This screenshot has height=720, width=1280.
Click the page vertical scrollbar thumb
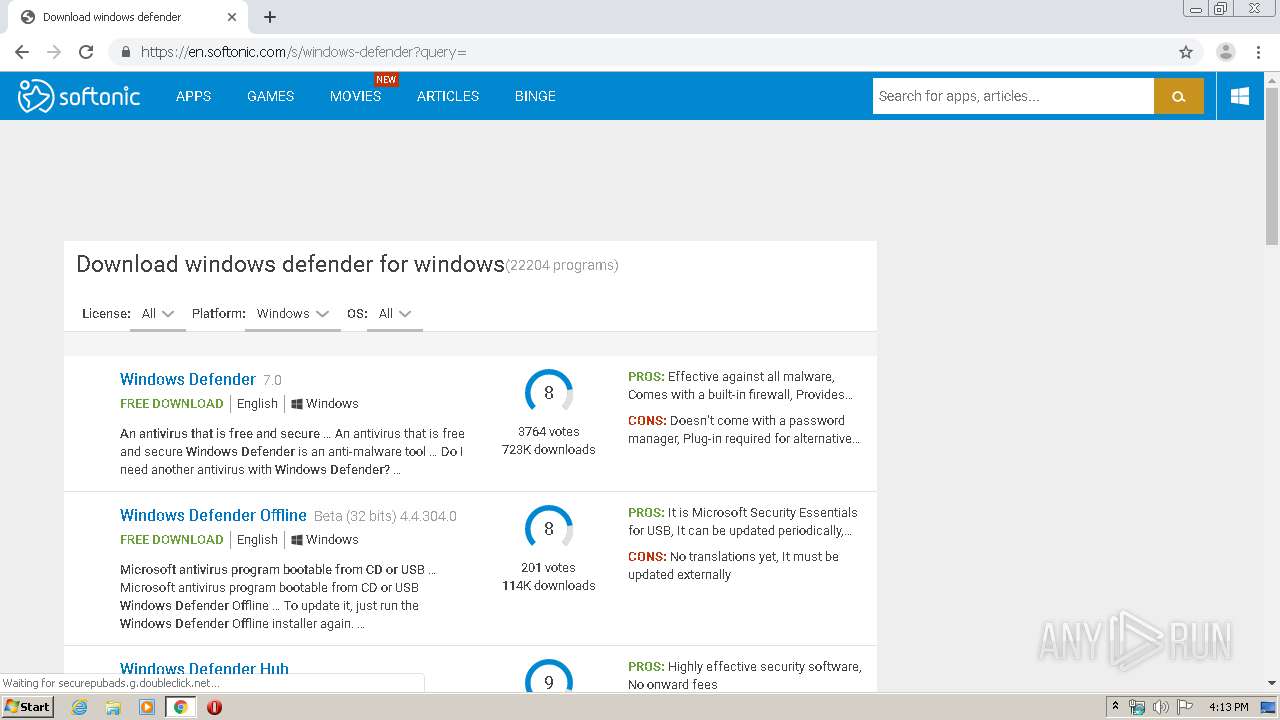tap(1272, 165)
